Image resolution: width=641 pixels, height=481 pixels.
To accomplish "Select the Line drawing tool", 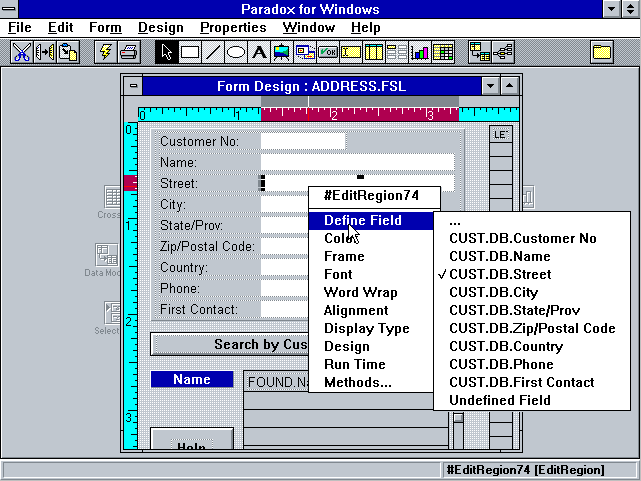I will tap(213, 52).
